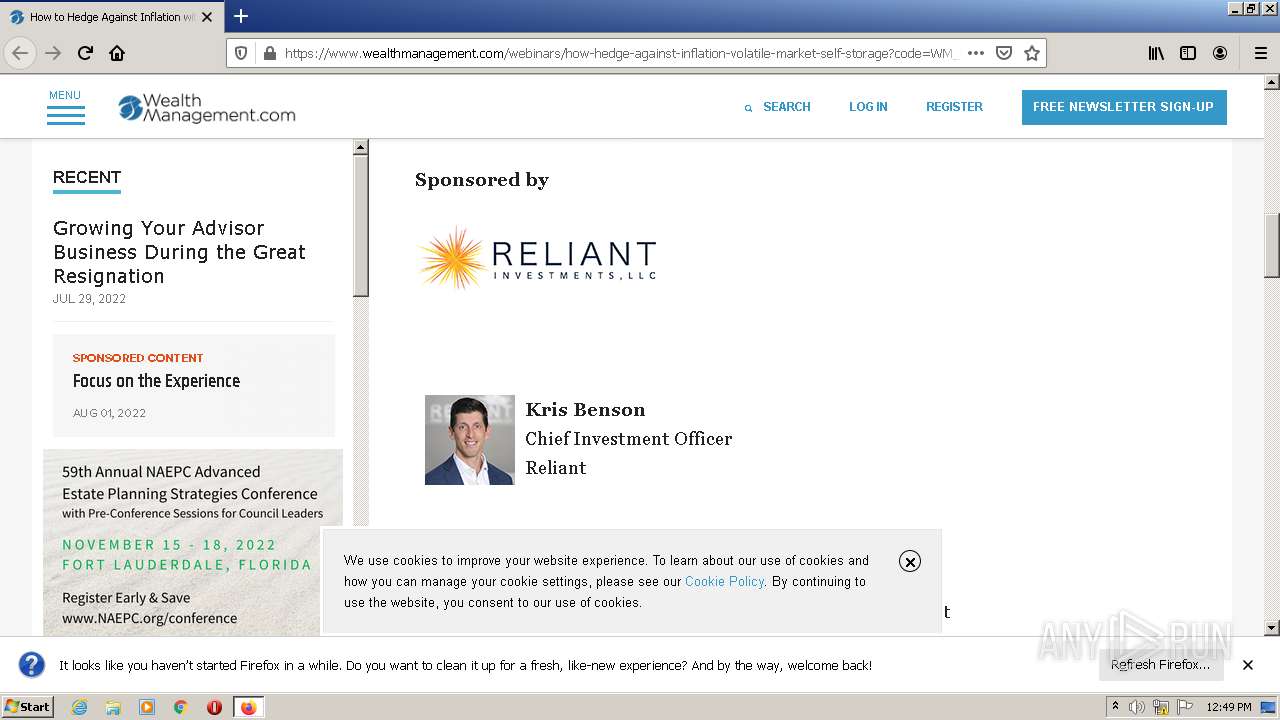Switch to Firefox taskbar button
The width and height of the screenshot is (1280, 720).
click(x=248, y=707)
